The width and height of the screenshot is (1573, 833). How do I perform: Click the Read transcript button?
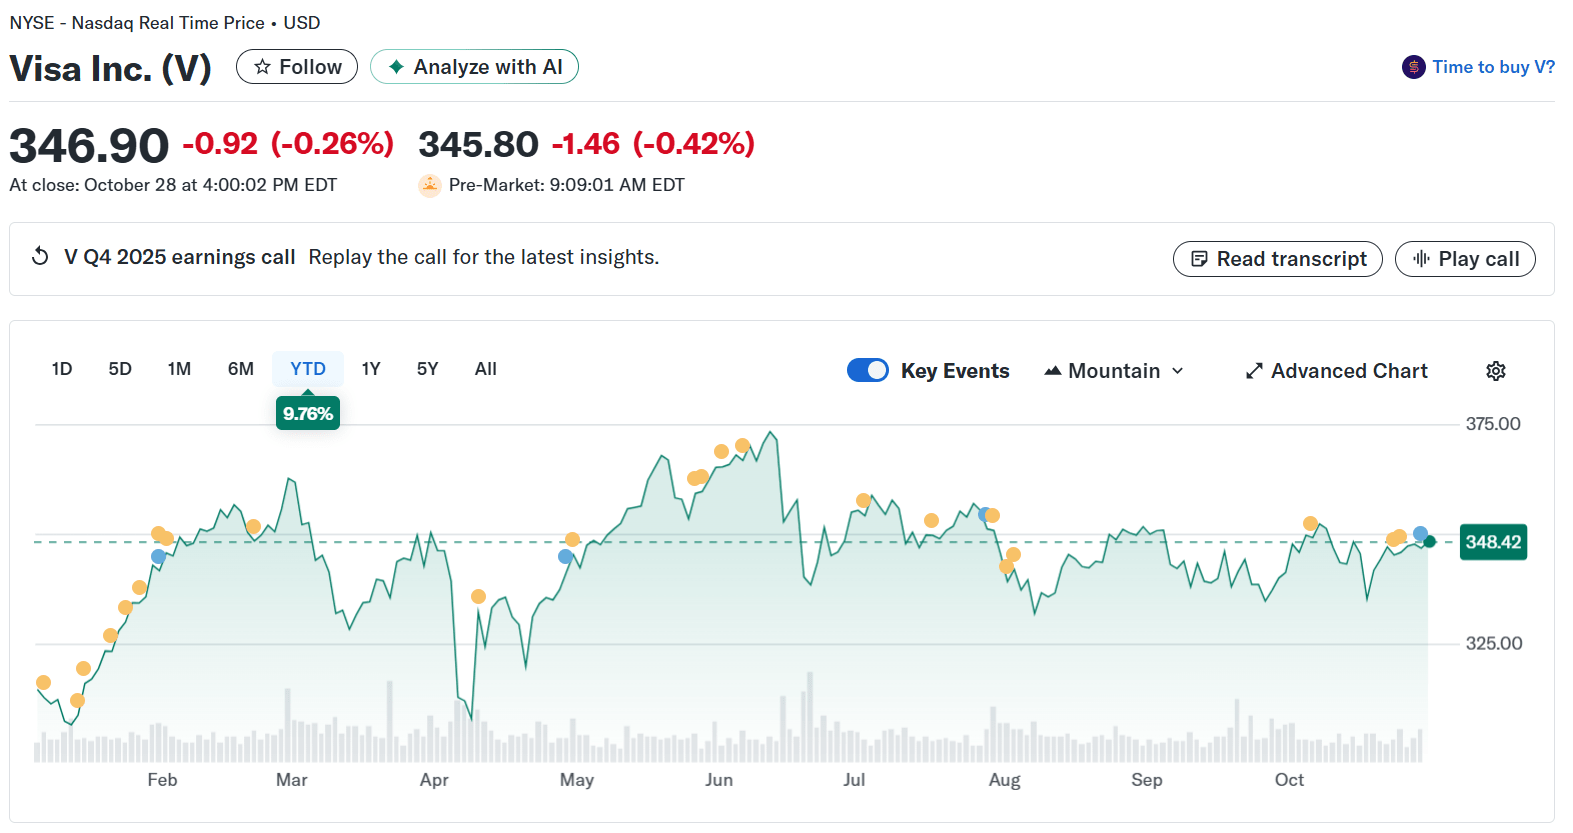[x=1277, y=259]
